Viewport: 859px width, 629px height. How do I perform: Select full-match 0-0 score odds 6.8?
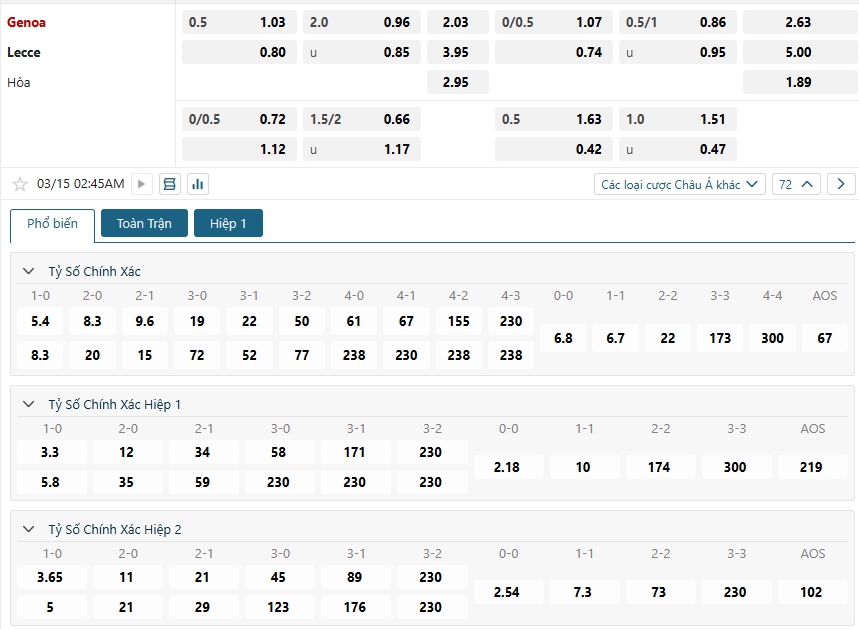(x=563, y=338)
